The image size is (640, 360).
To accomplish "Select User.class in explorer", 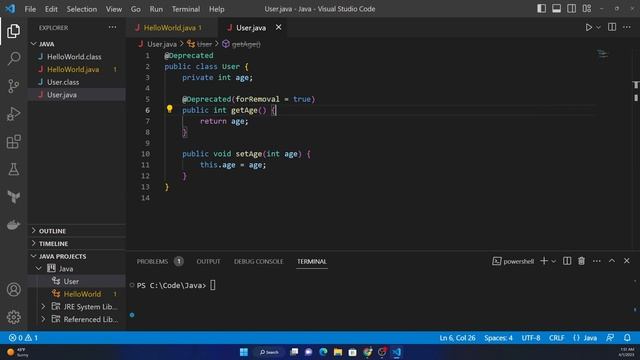I will click(63, 82).
